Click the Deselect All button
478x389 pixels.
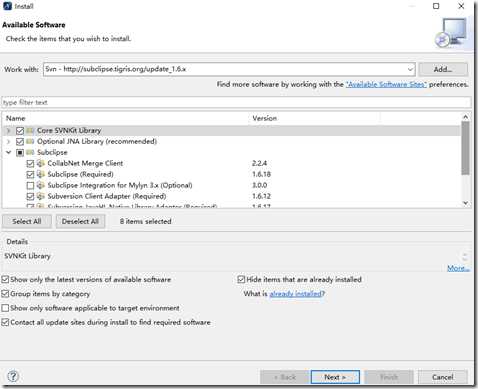(x=80, y=221)
